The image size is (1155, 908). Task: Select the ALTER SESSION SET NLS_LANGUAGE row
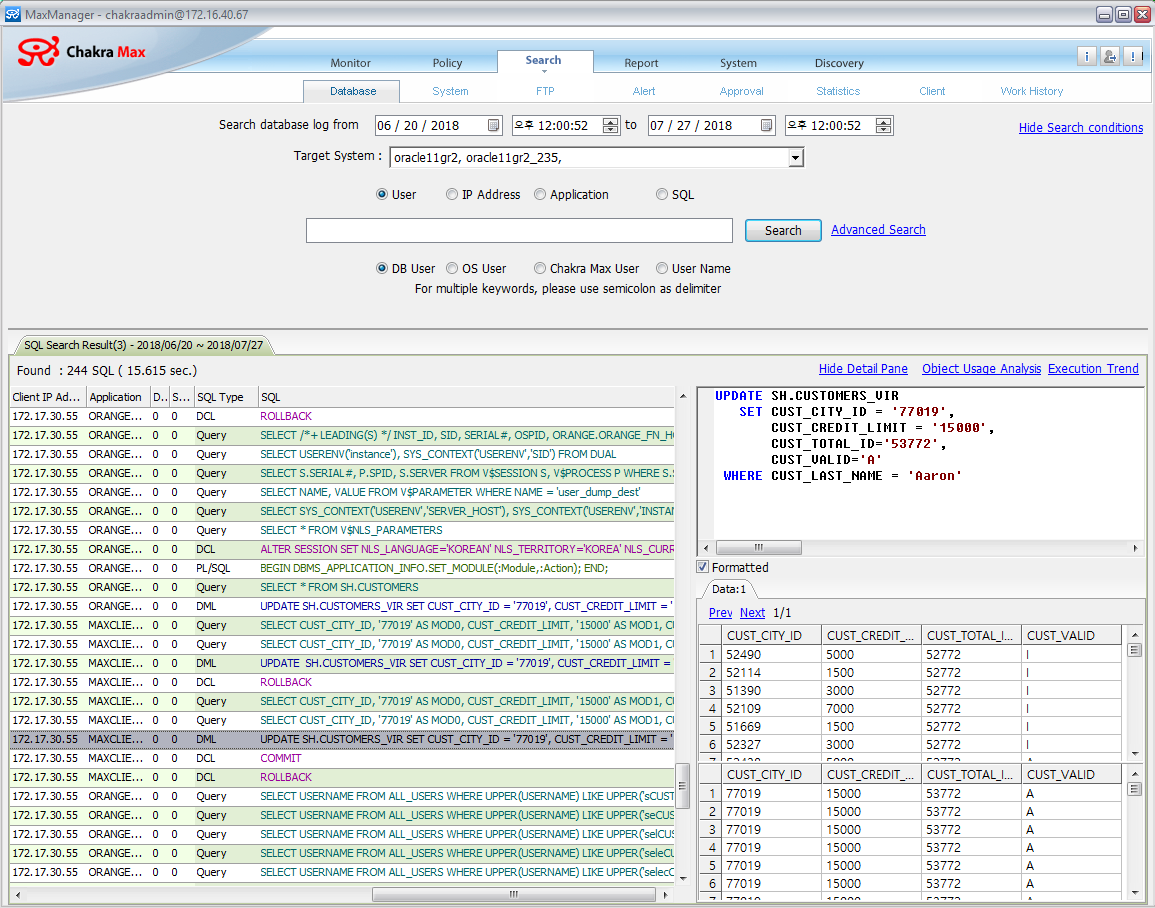[x=342, y=549]
